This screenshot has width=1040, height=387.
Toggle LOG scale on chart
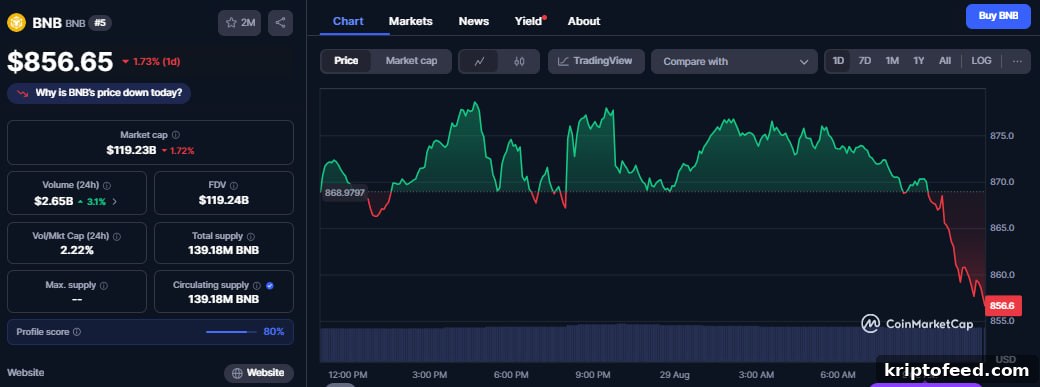click(x=982, y=61)
